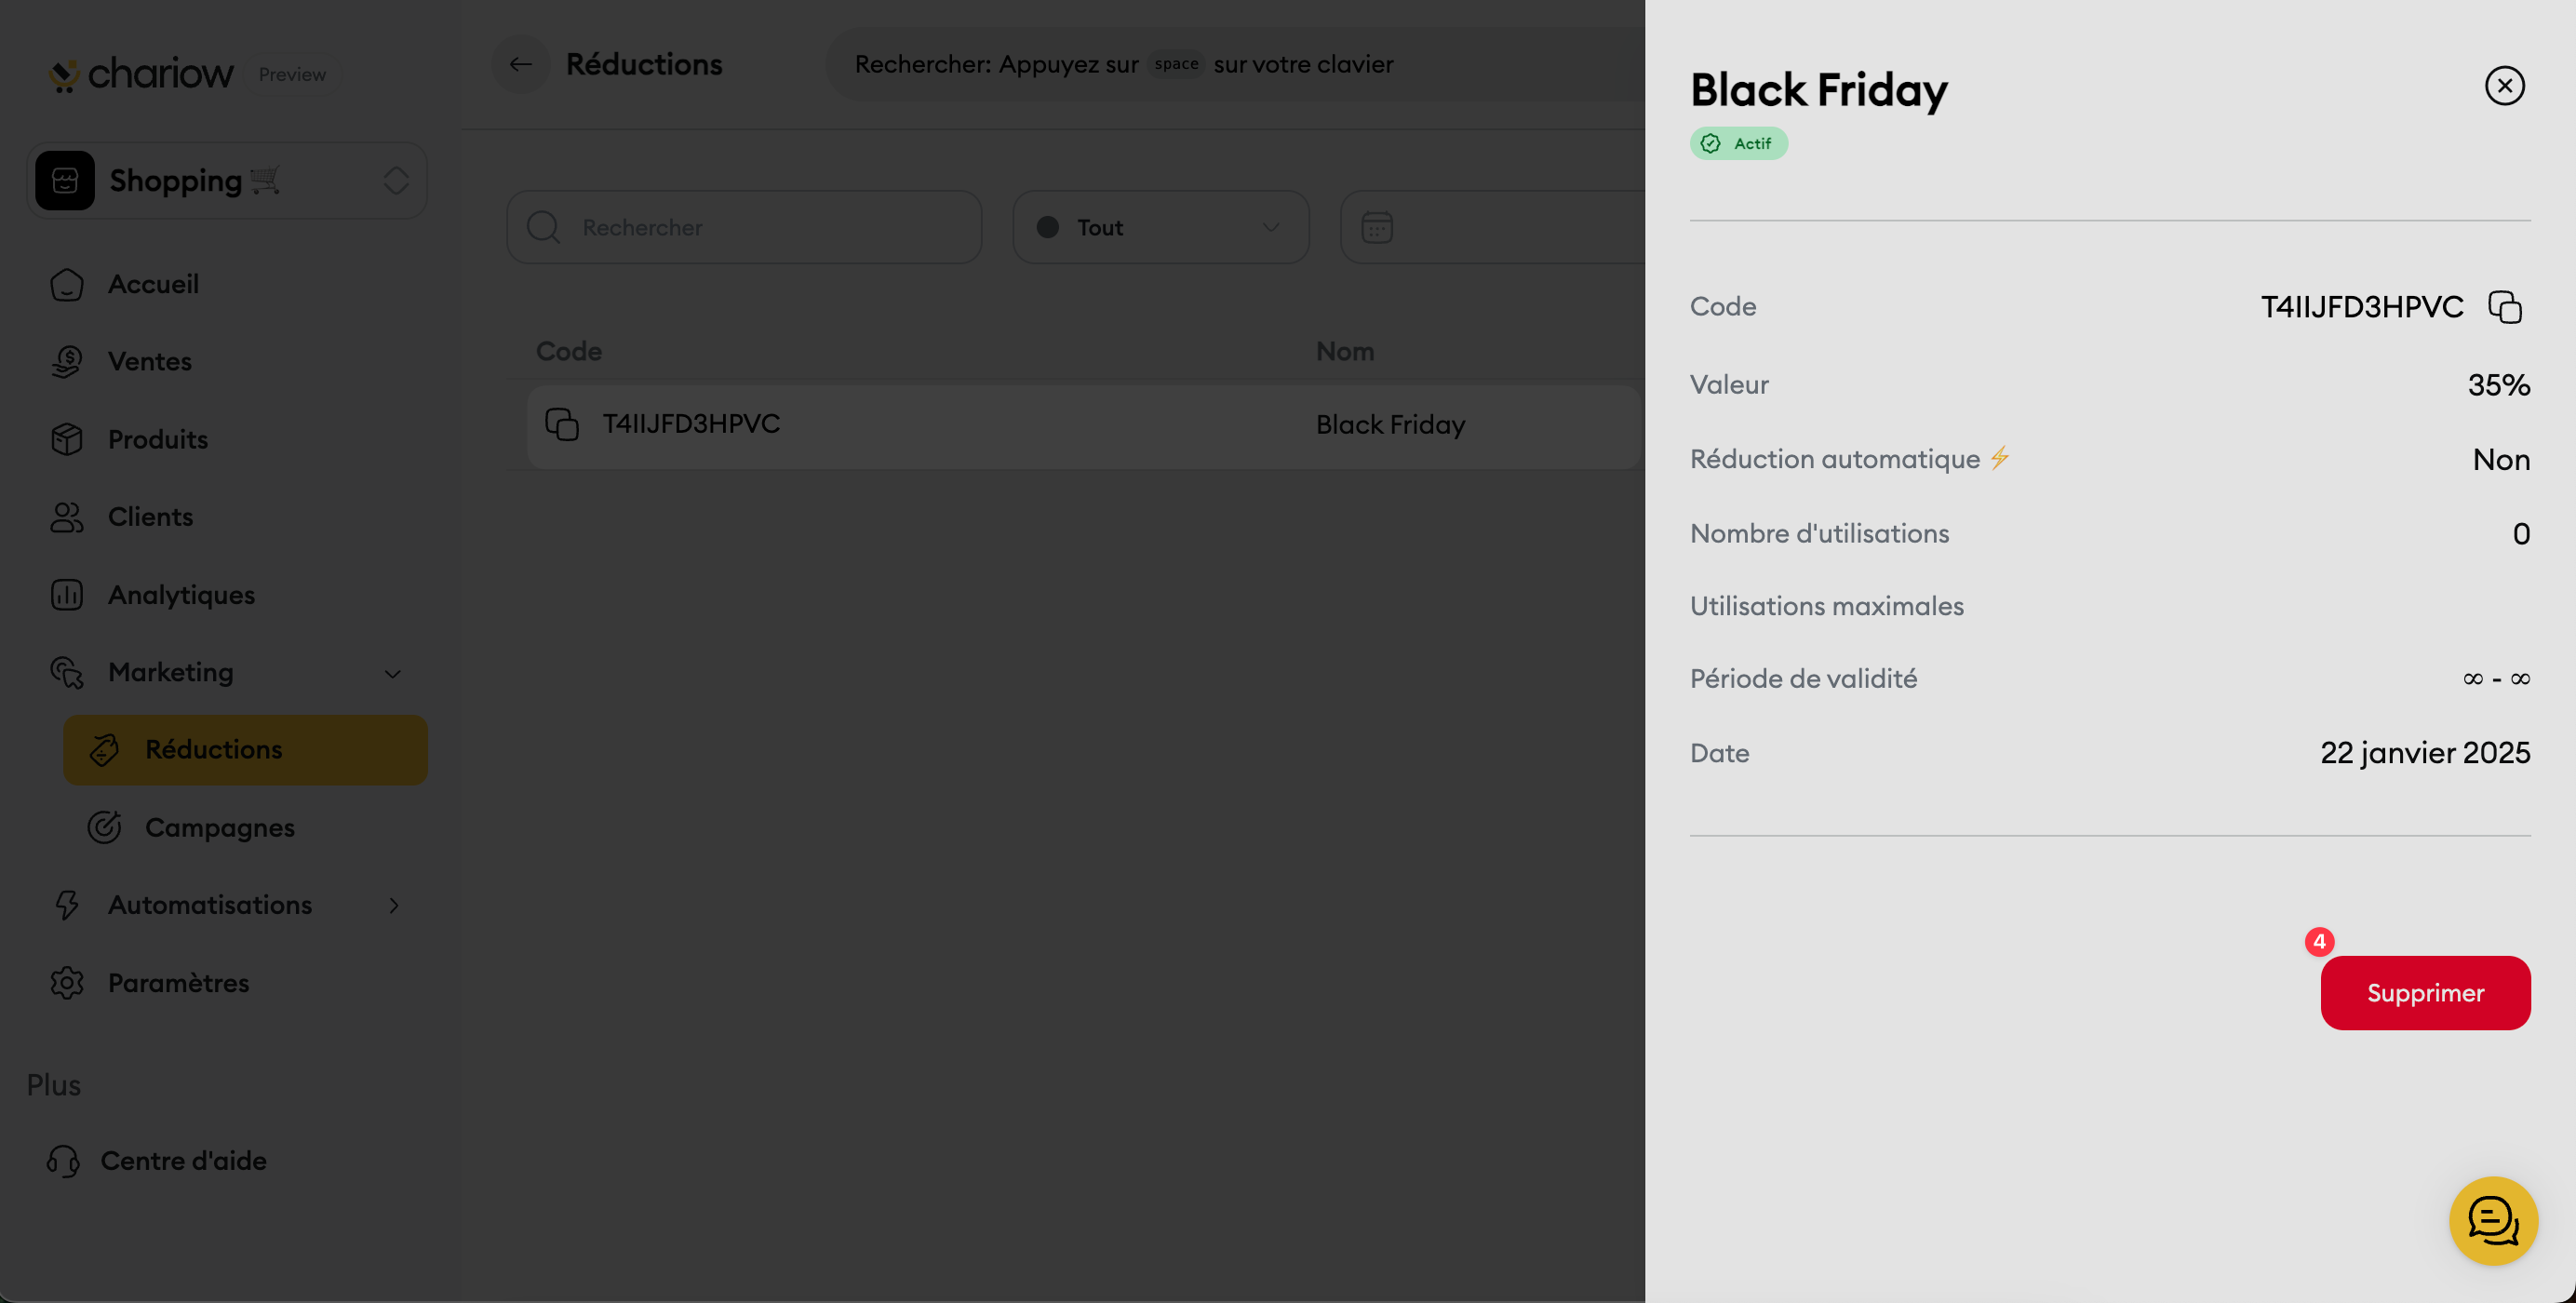Click the lightning icon next to Réduction automatique
The height and width of the screenshot is (1303, 2576).
[x=1998, y=458]
